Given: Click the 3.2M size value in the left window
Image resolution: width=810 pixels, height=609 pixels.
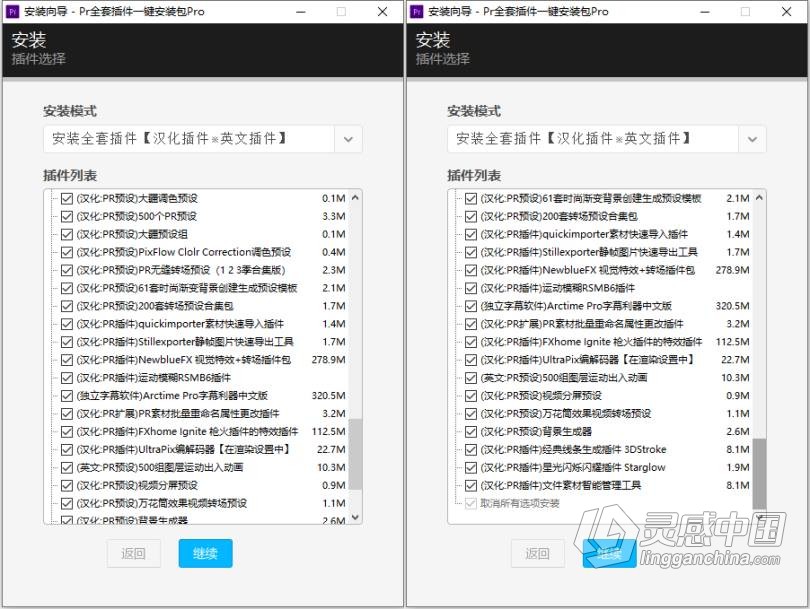Looking at the screenshot, I should (x=334, y=414).
